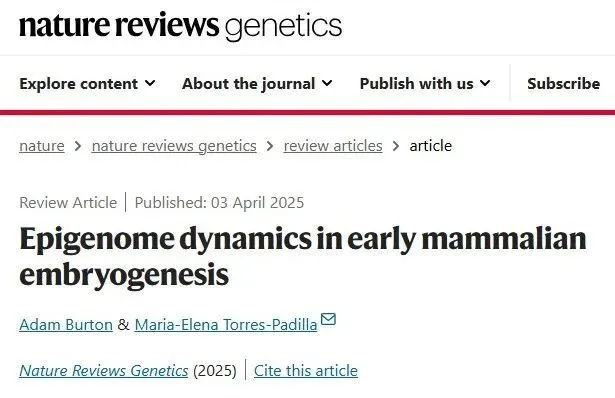Click the chevron separator before article breadcrumb
The image size is (615, 398).
click(396, 146)
